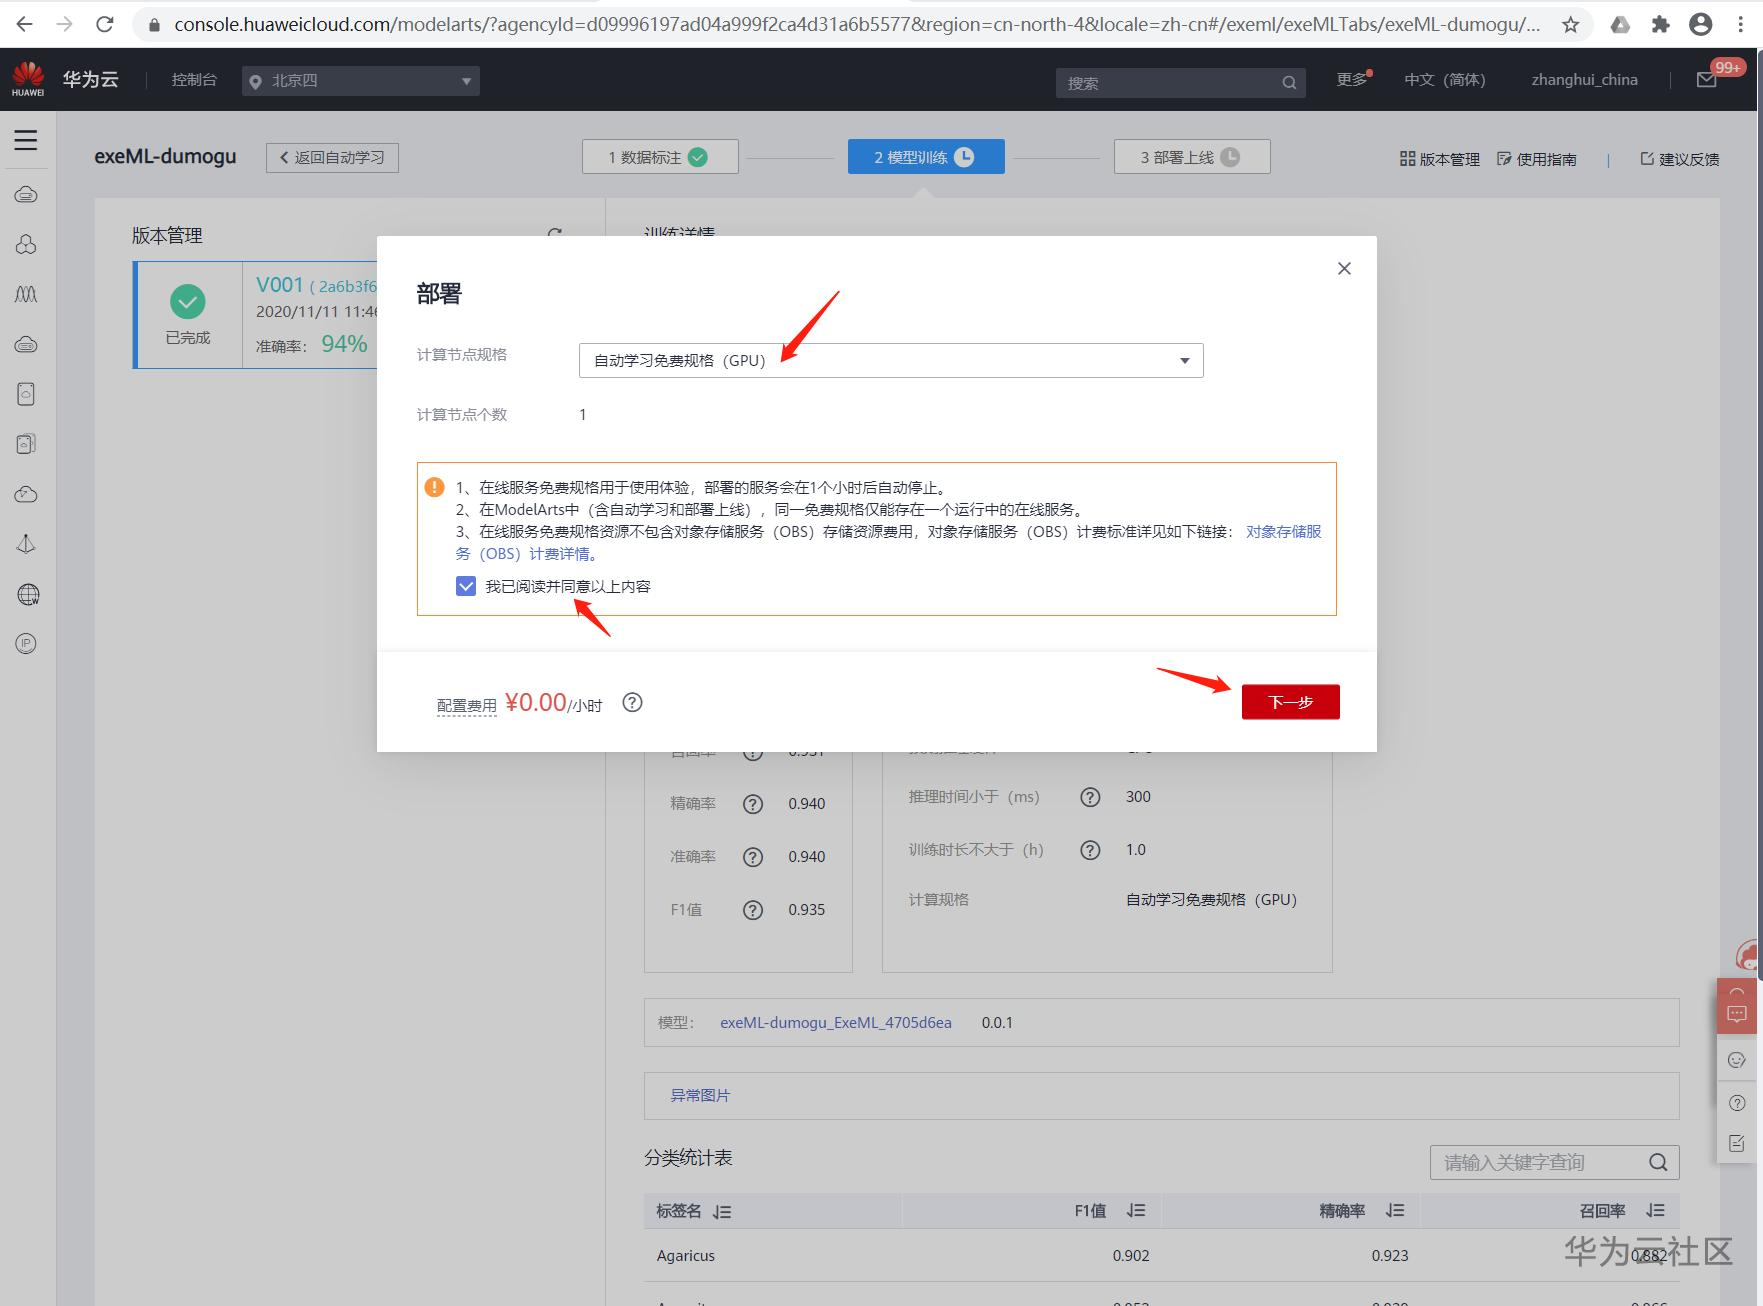Click the browser back arrow
This screenshot has width=1763, height=1306.
click(24, 24)
